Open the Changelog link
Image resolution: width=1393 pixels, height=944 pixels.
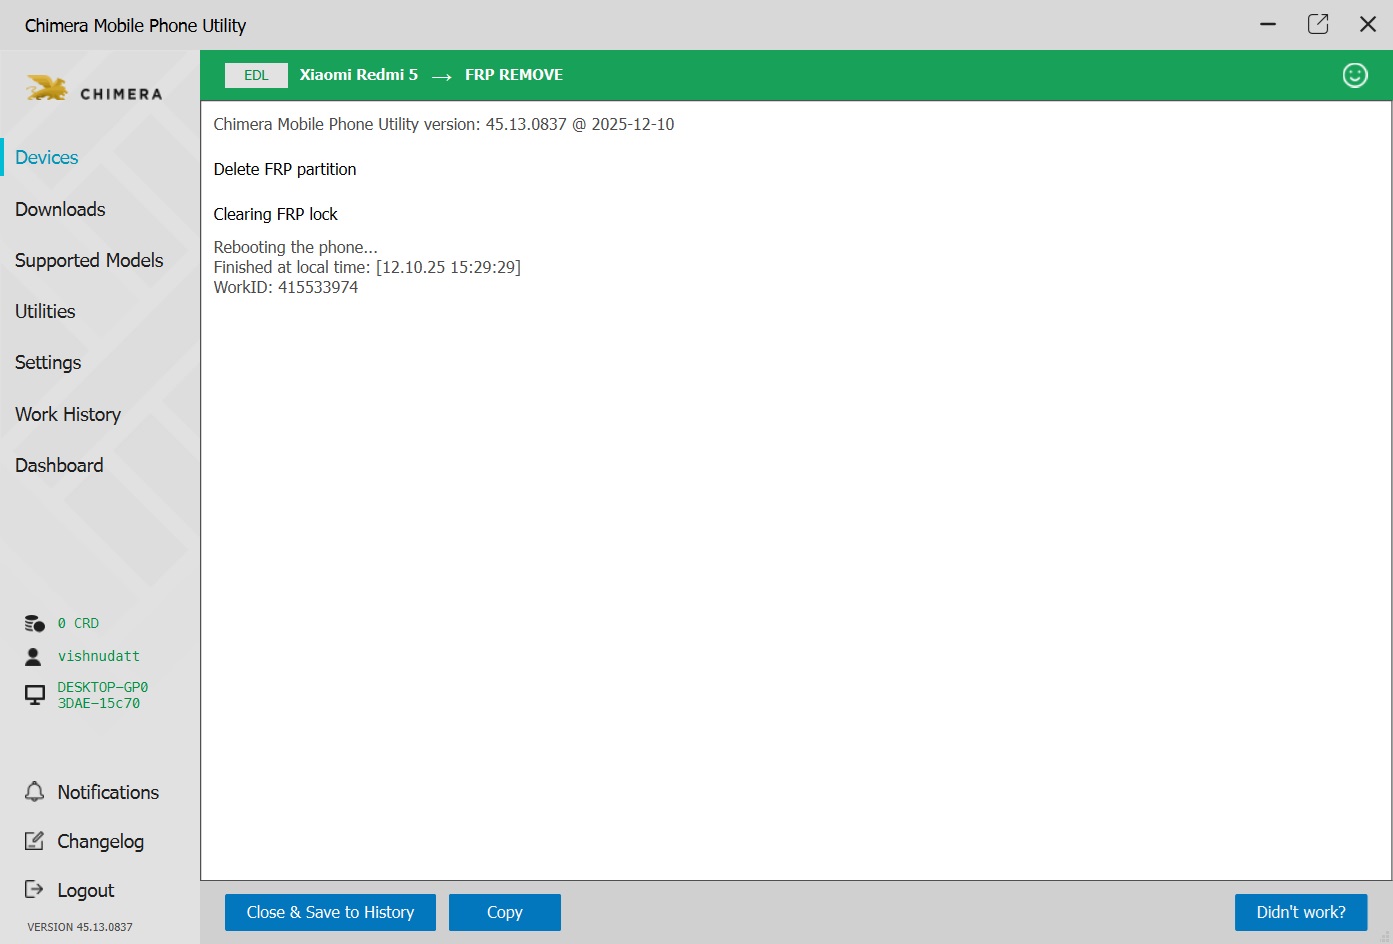point(101,842)
